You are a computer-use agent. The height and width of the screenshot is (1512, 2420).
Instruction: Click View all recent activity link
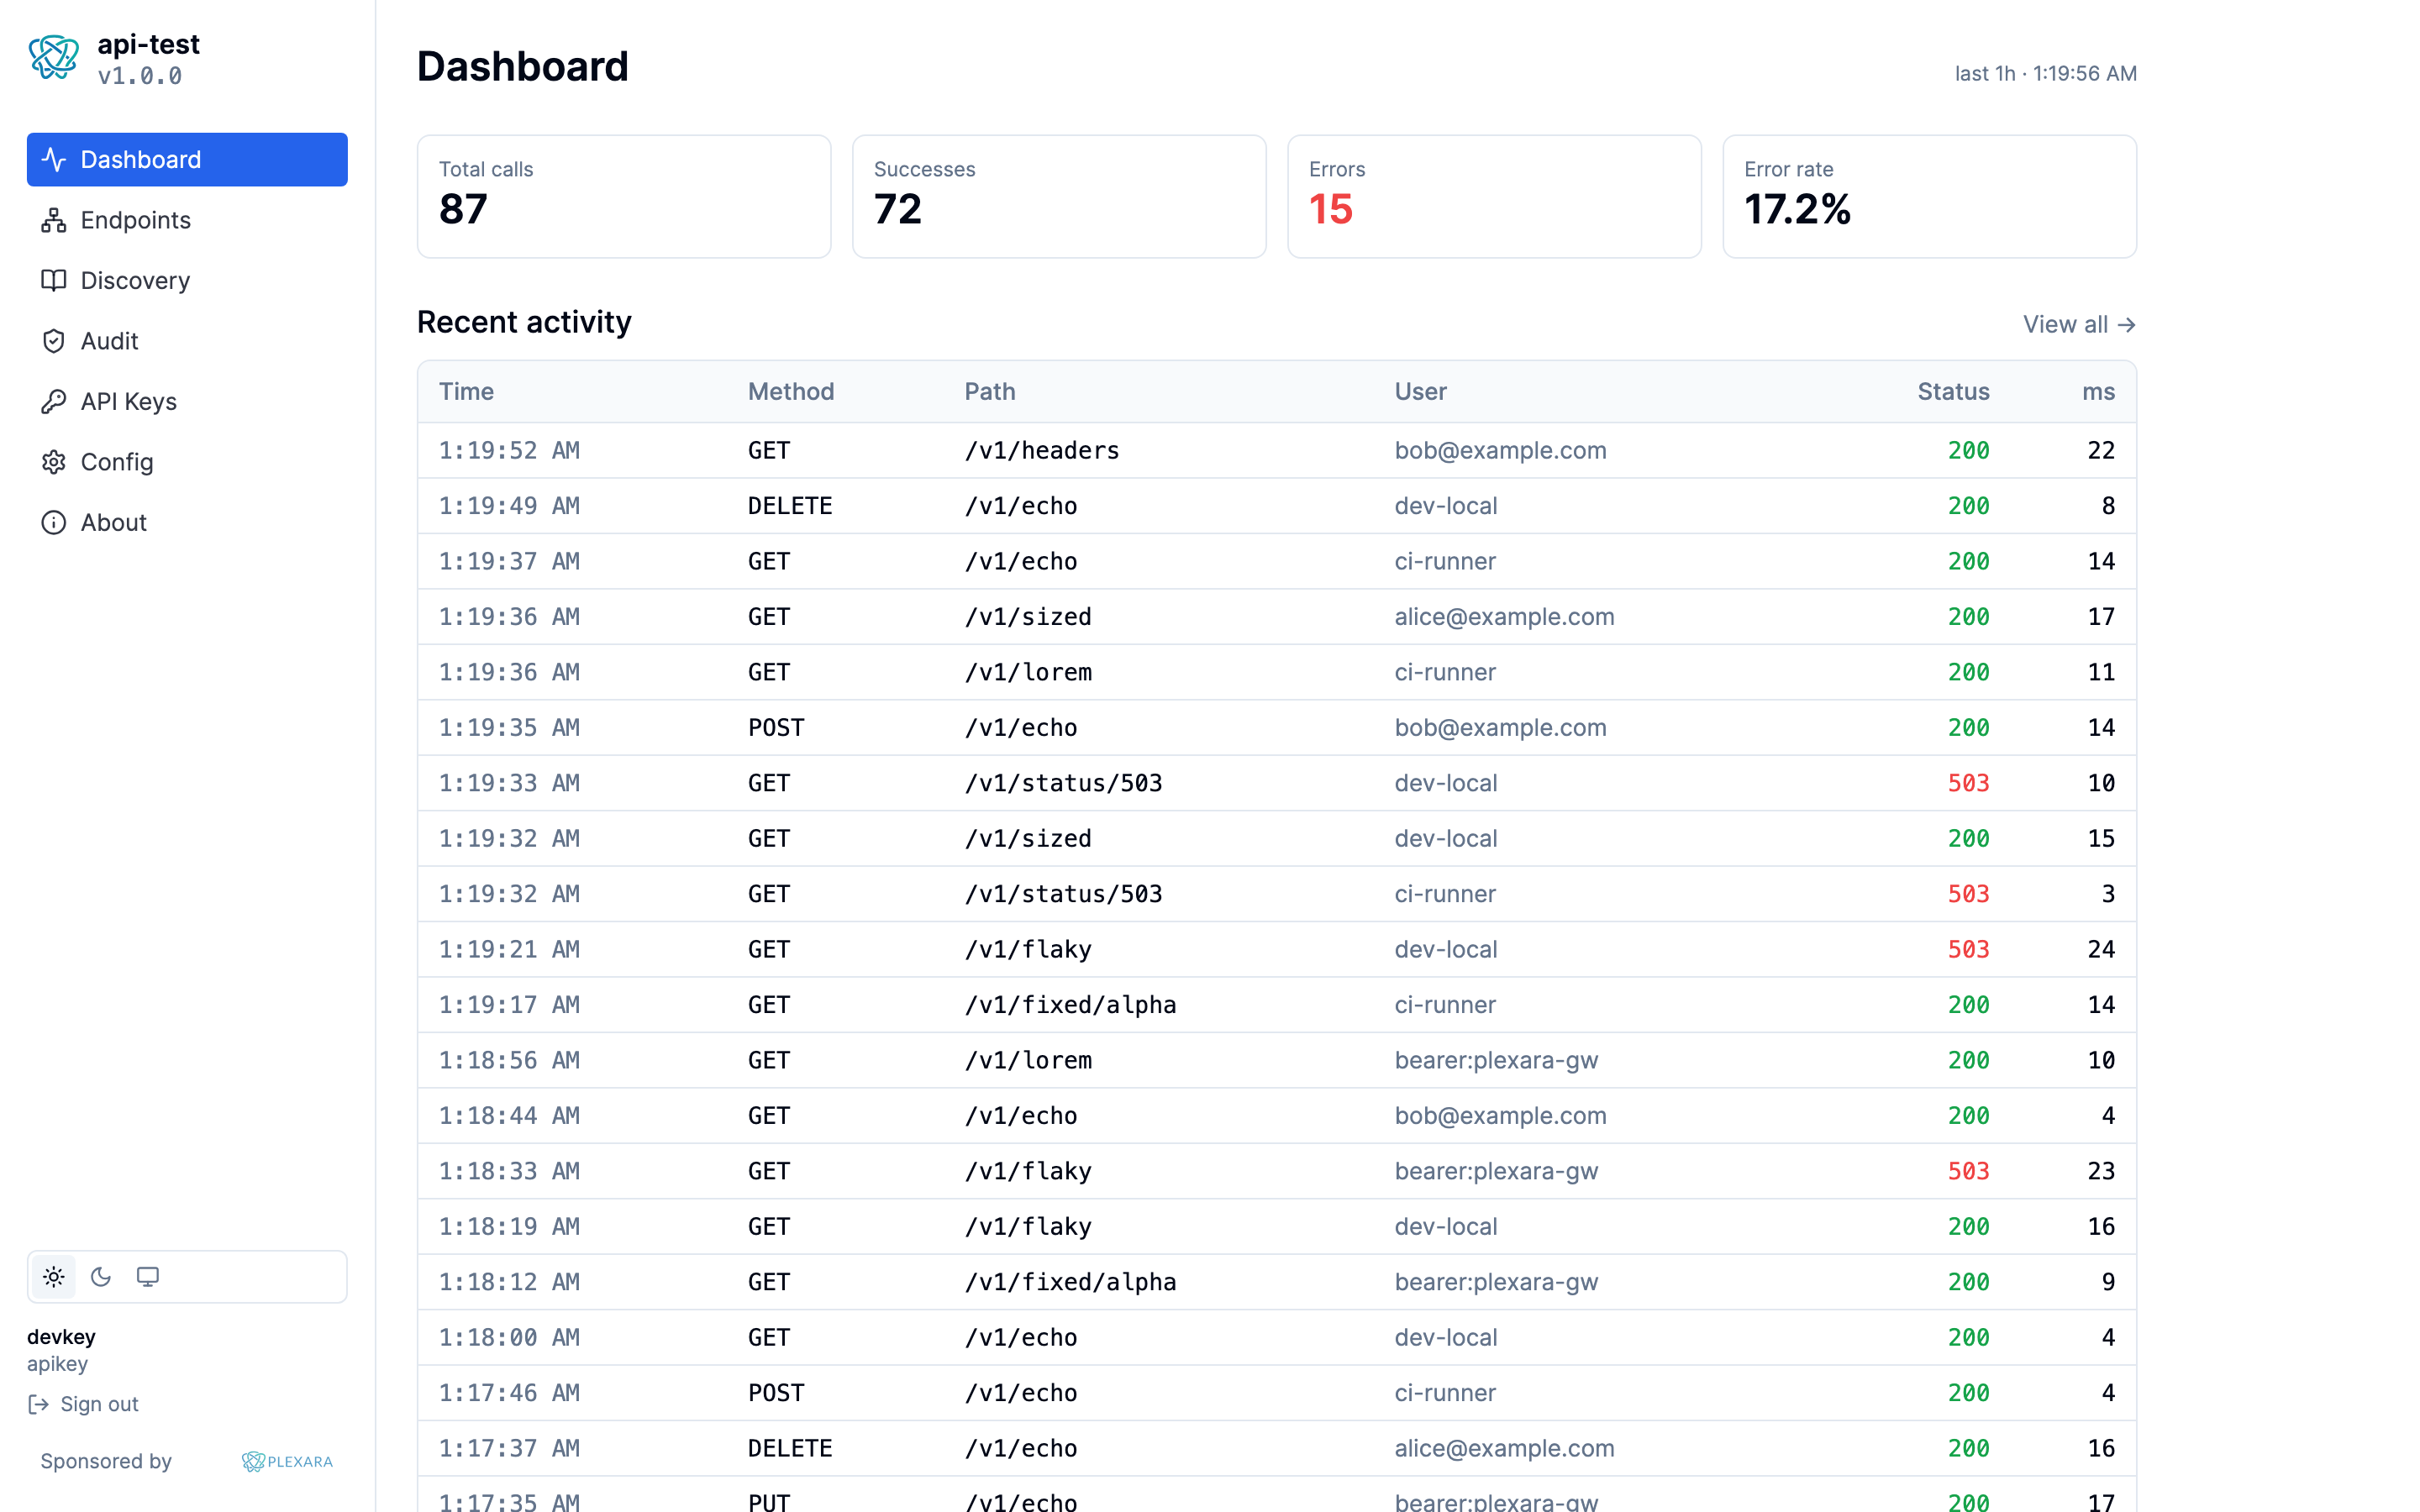(x=2079, y=324)
